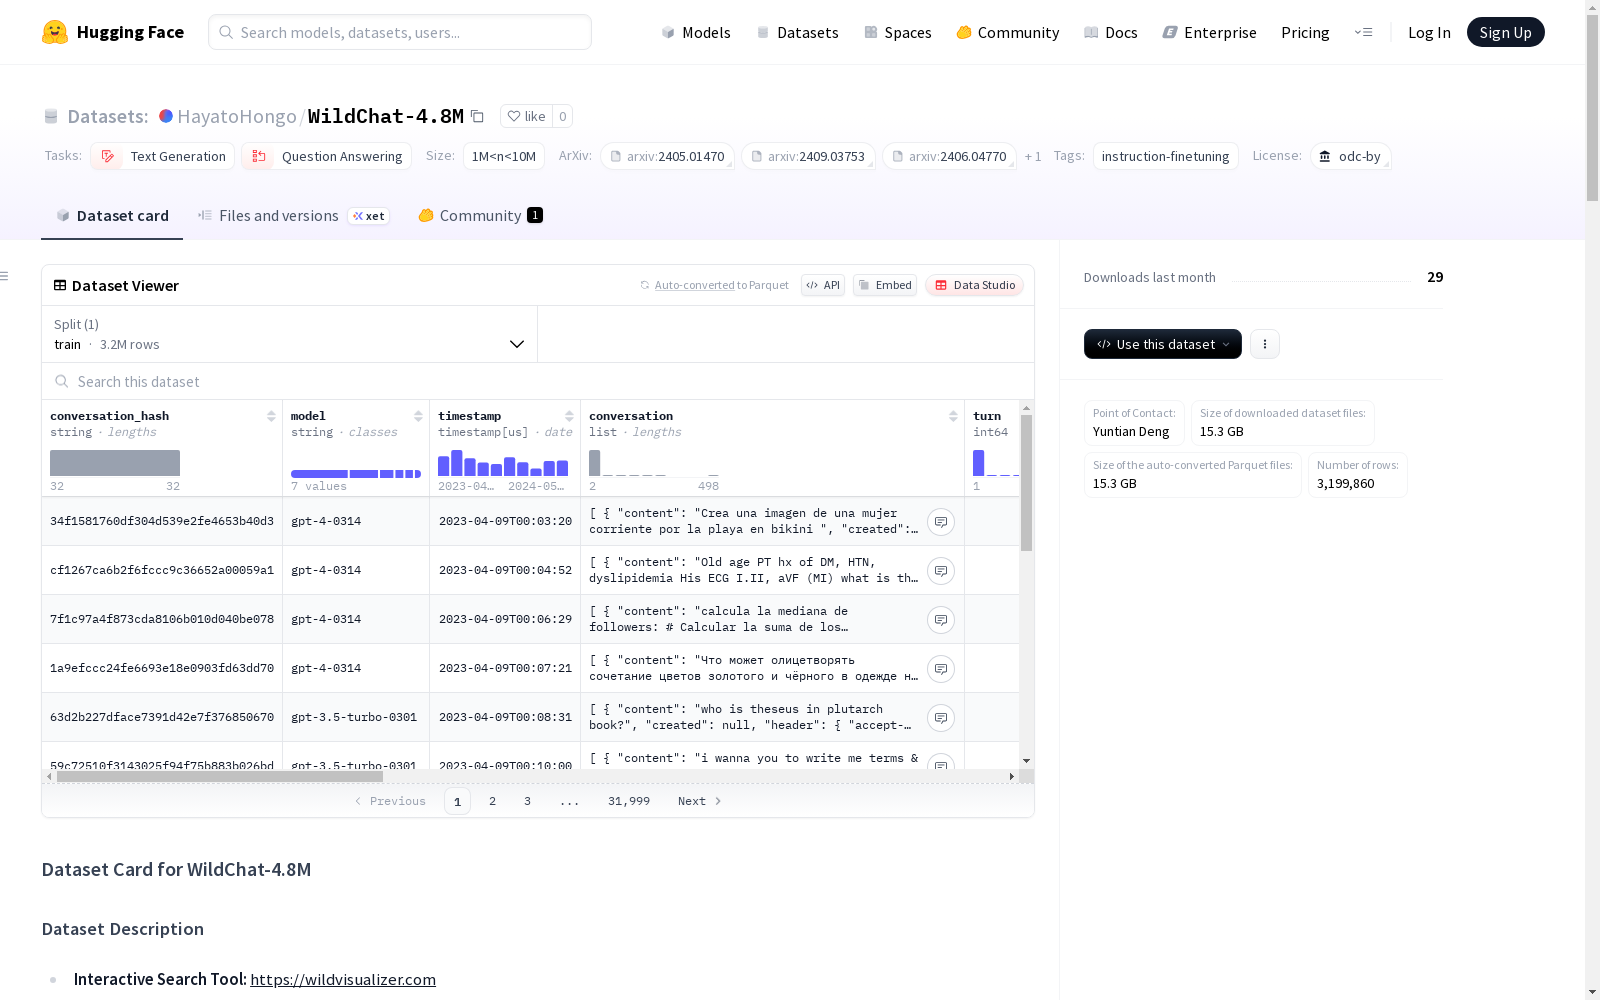Viewport: 1600px width, 1000px height.
Task: Go to page 2 of the dataset viewer
Action: point(492,801)
